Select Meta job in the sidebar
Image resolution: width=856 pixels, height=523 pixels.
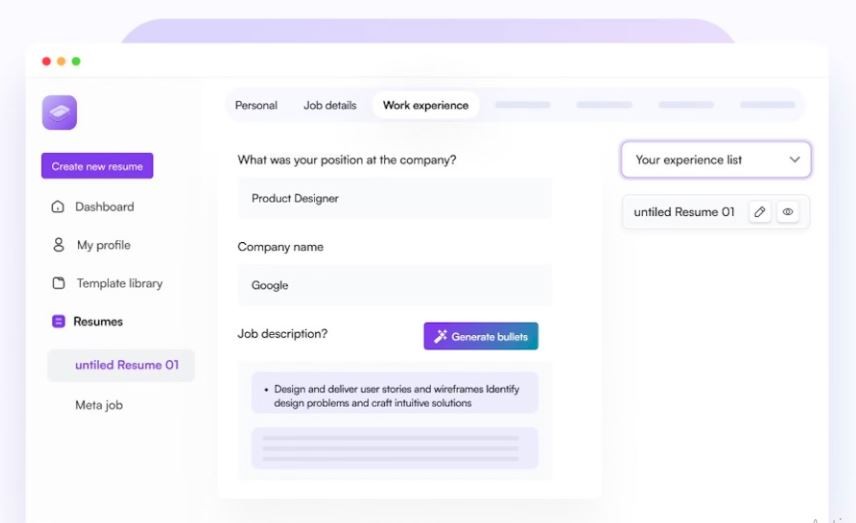pyautogui.click(x=99, y=405)
